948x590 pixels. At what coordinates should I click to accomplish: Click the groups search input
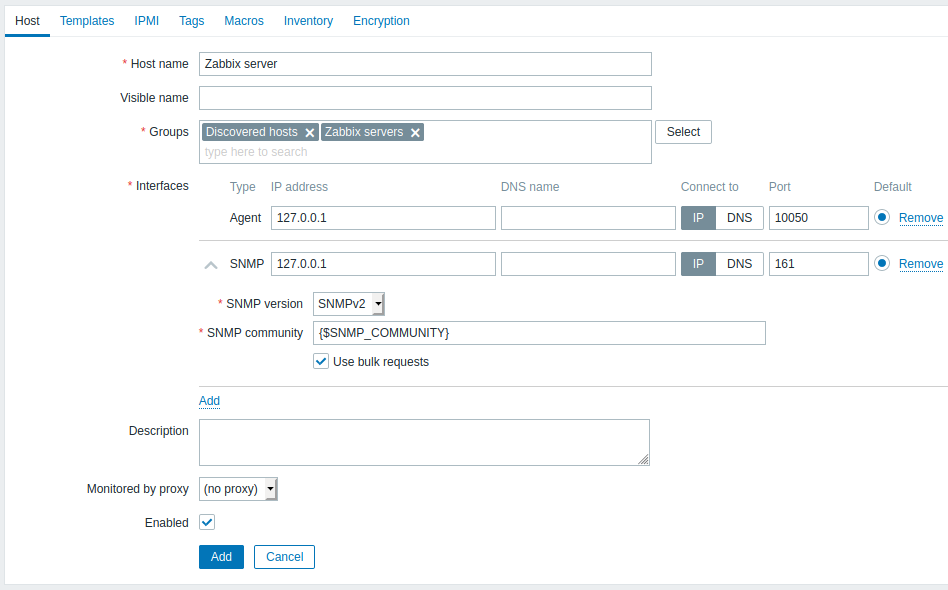[x=425, y=152]
